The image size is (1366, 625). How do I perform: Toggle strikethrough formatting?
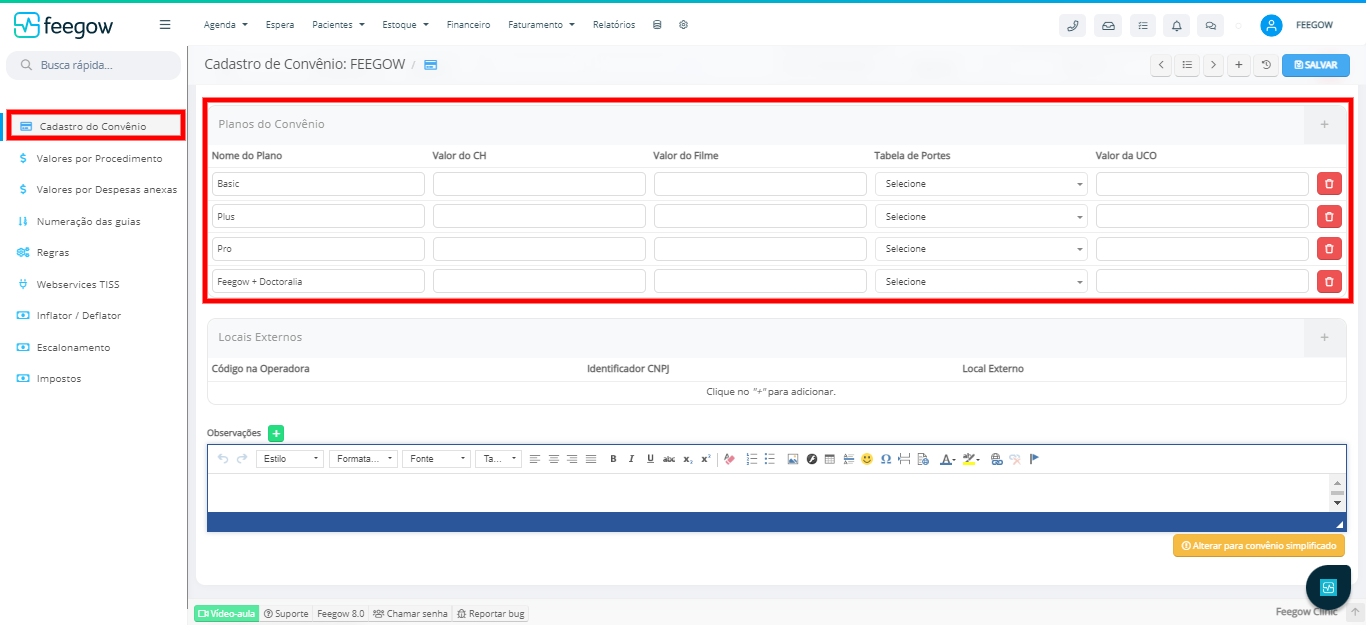point(669,459)
